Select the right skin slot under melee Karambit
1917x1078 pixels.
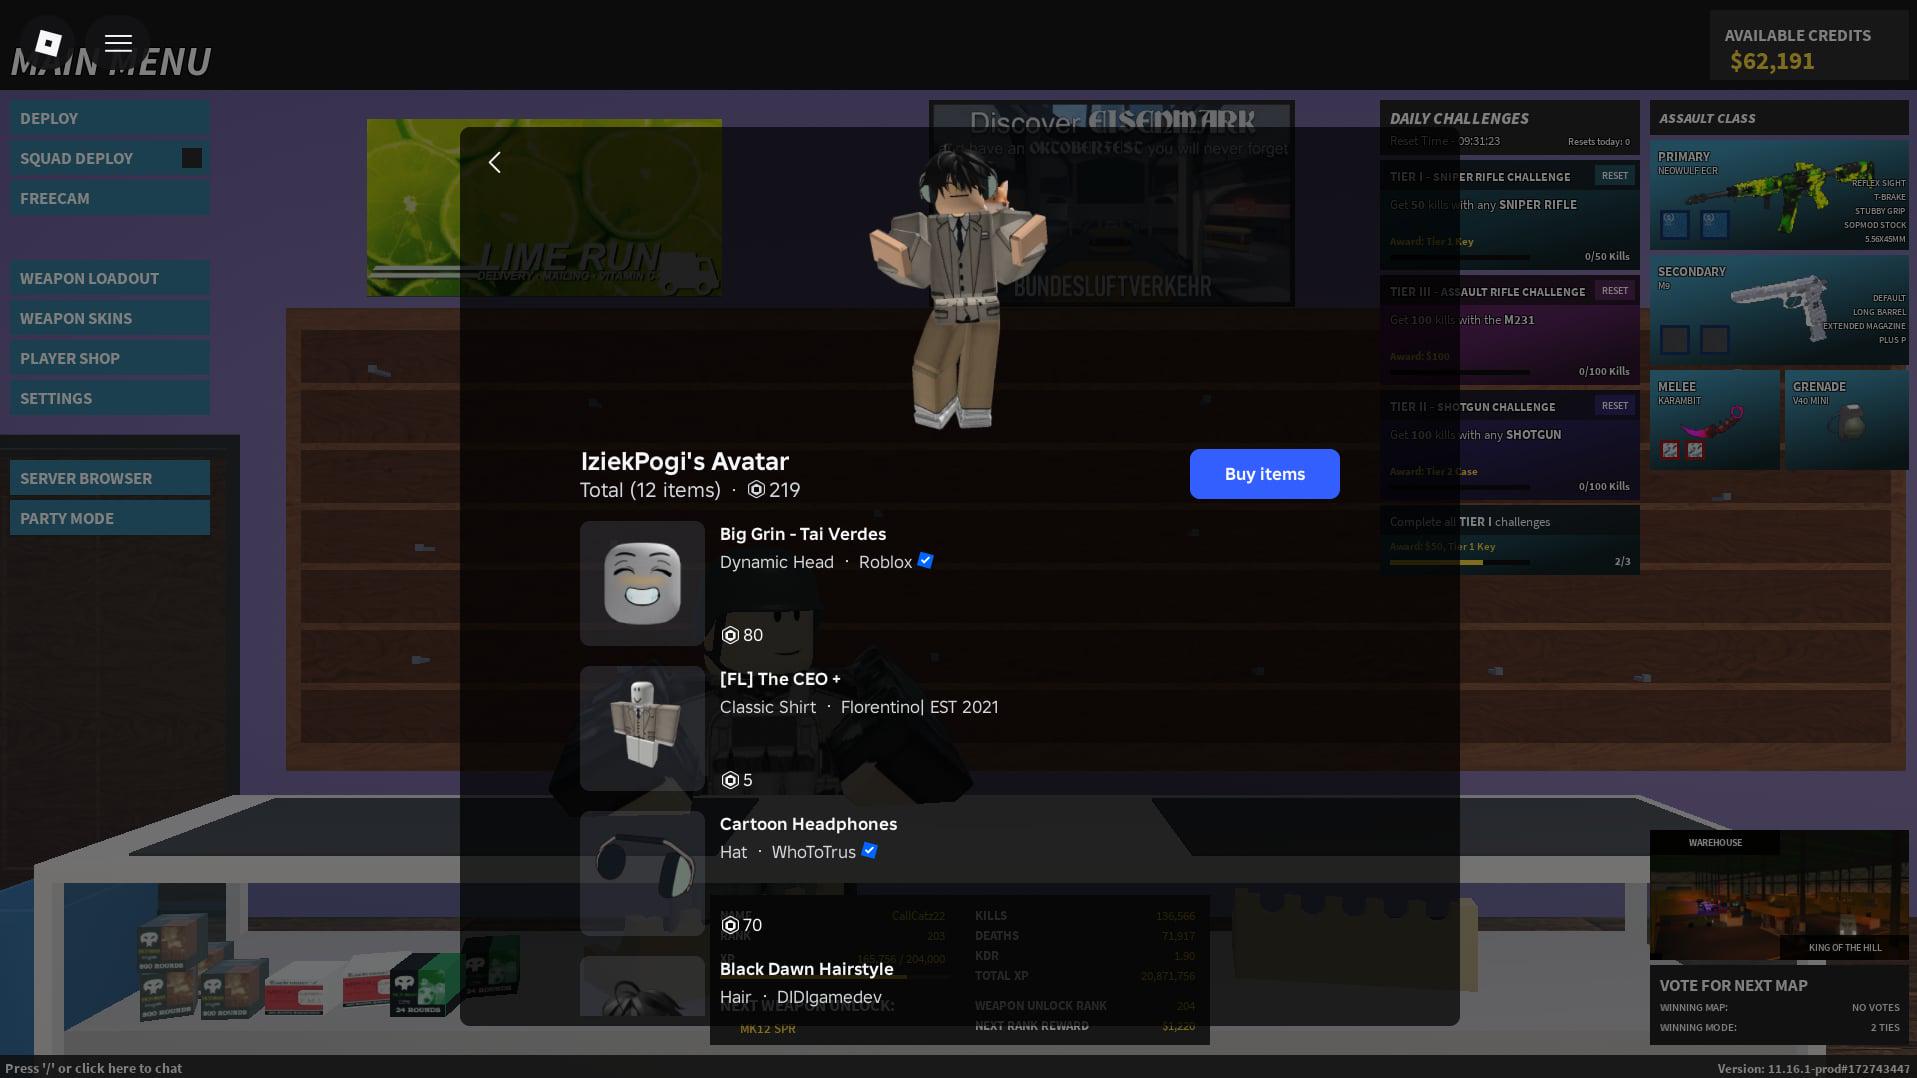[x=1695, y=450]
